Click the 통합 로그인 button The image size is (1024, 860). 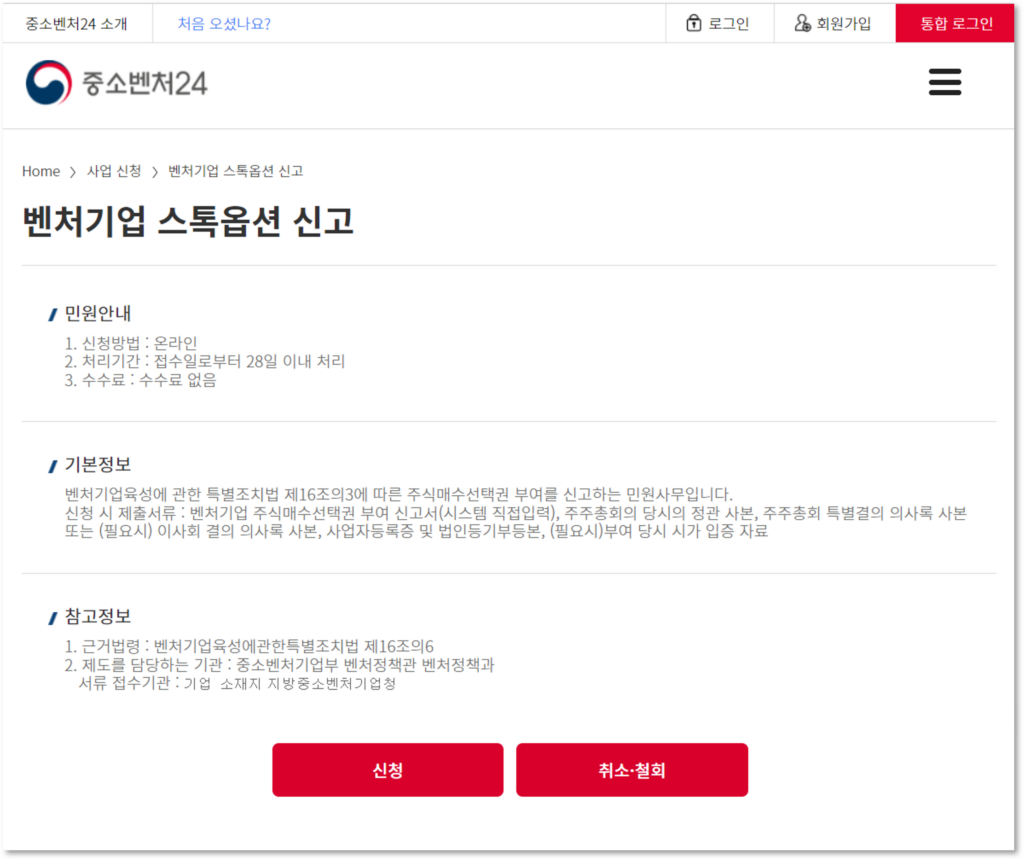pos(955,22)
